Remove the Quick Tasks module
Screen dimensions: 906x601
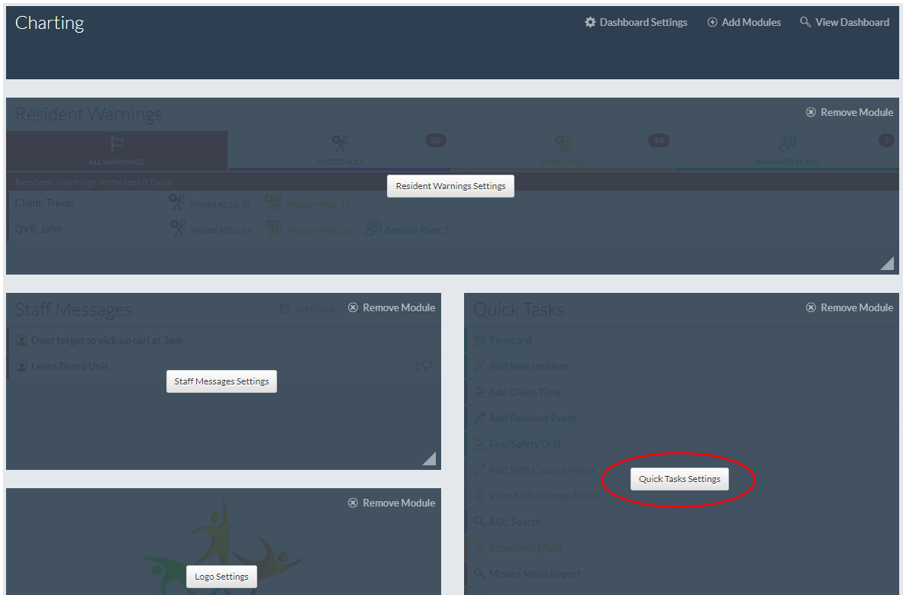(849, 308)
